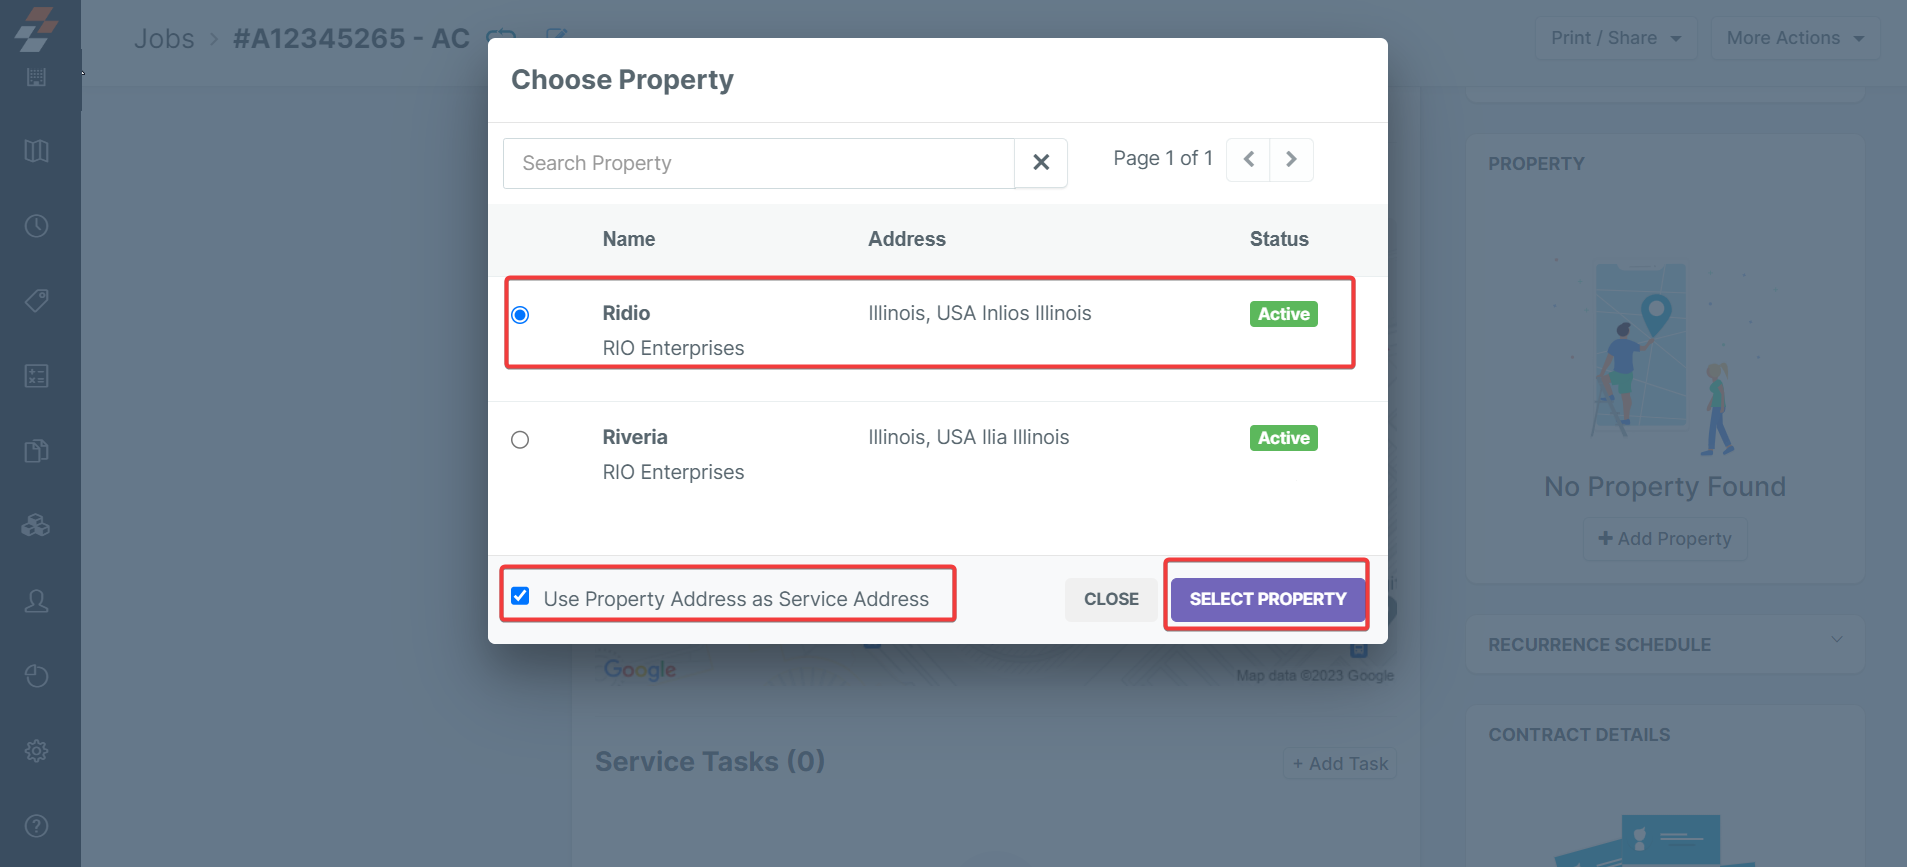The width and height of the screenshot is (1907, 867).
Task: Select the Riveria property radio button
Action: pos(520,440)
